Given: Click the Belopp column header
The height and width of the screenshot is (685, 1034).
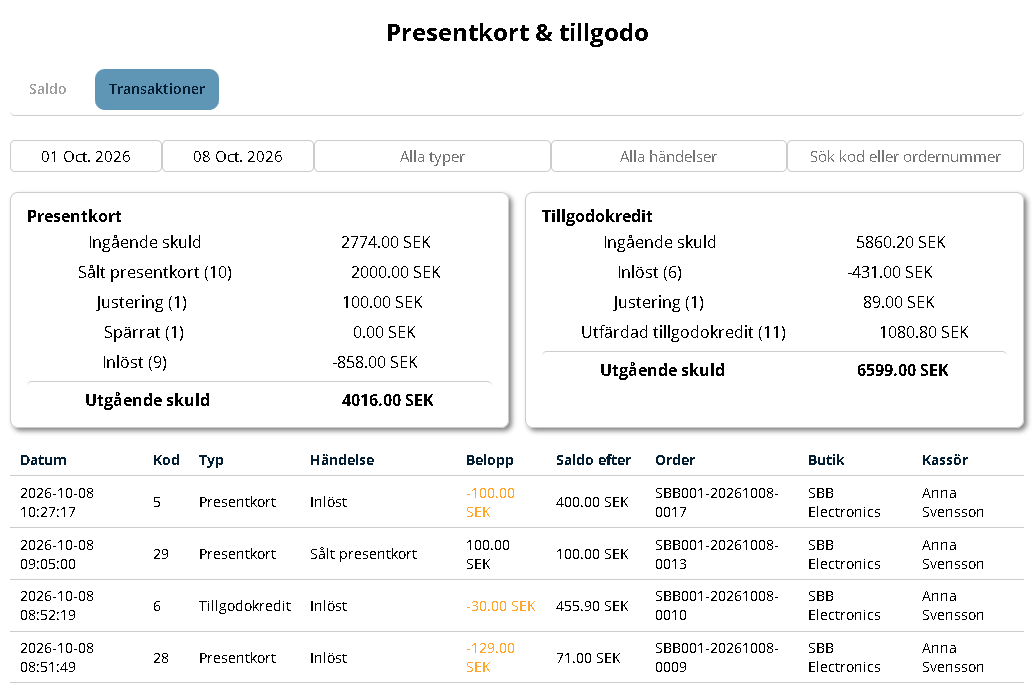Looking at the screenshot, I should (x=489, y=460).
